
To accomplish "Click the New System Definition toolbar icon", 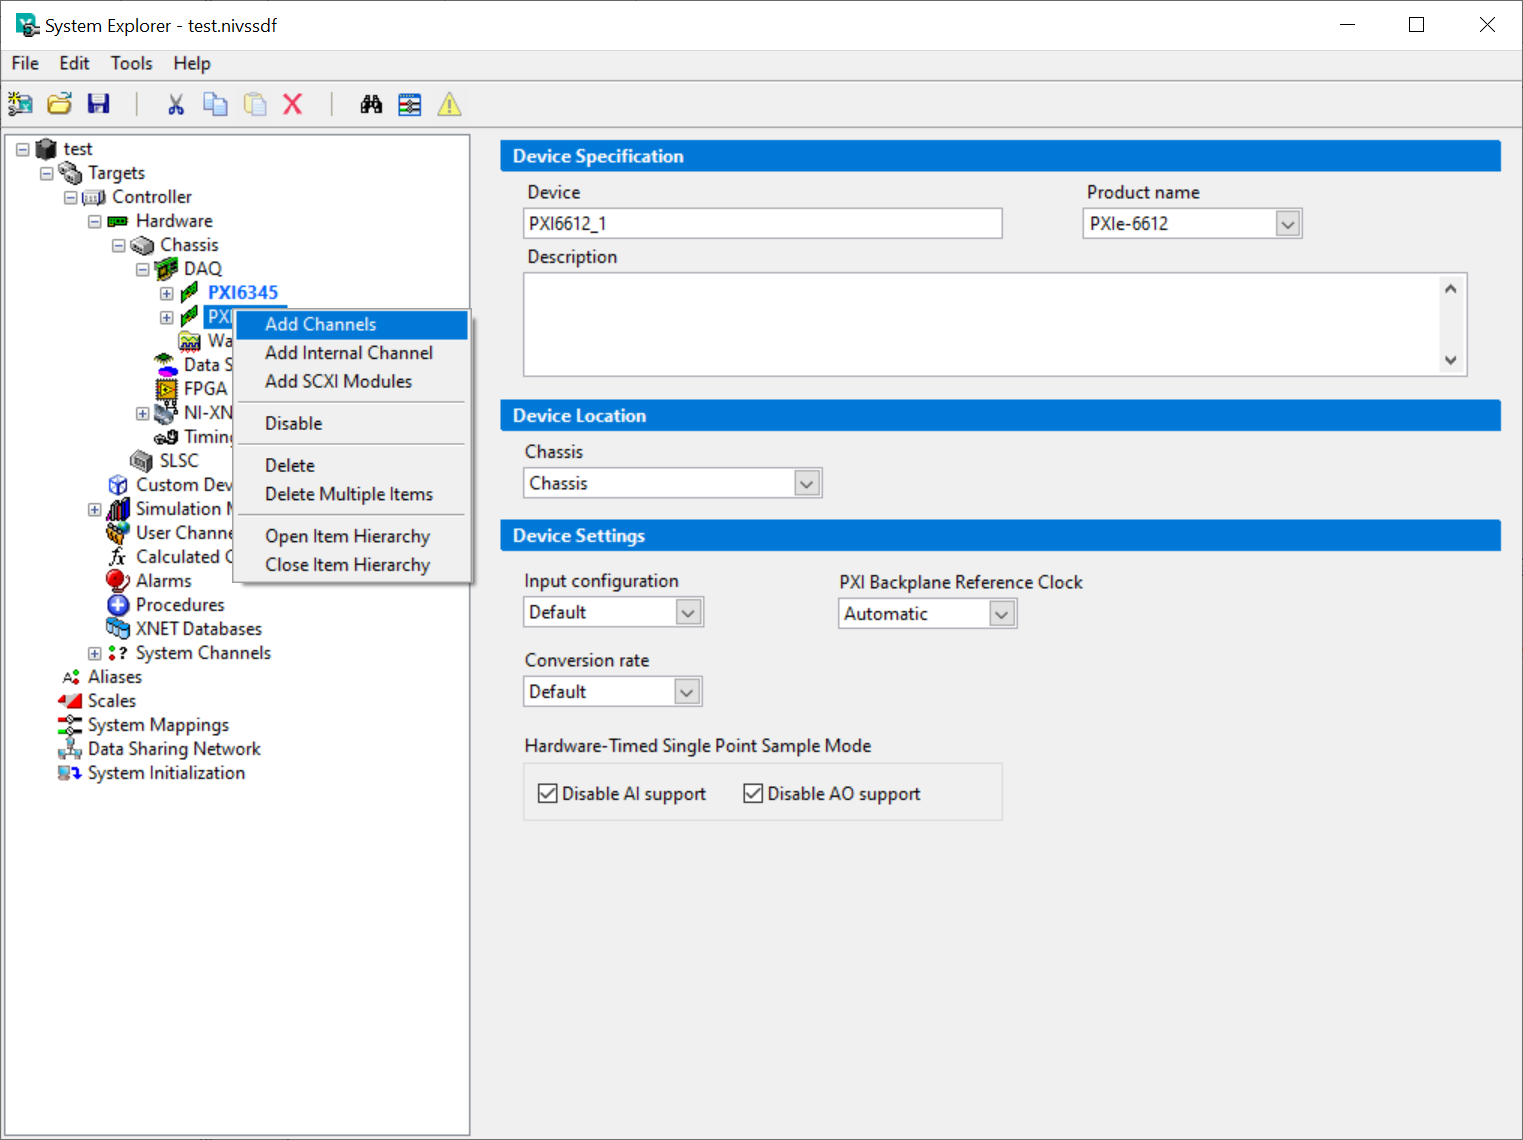I will [x=20, y=104].
